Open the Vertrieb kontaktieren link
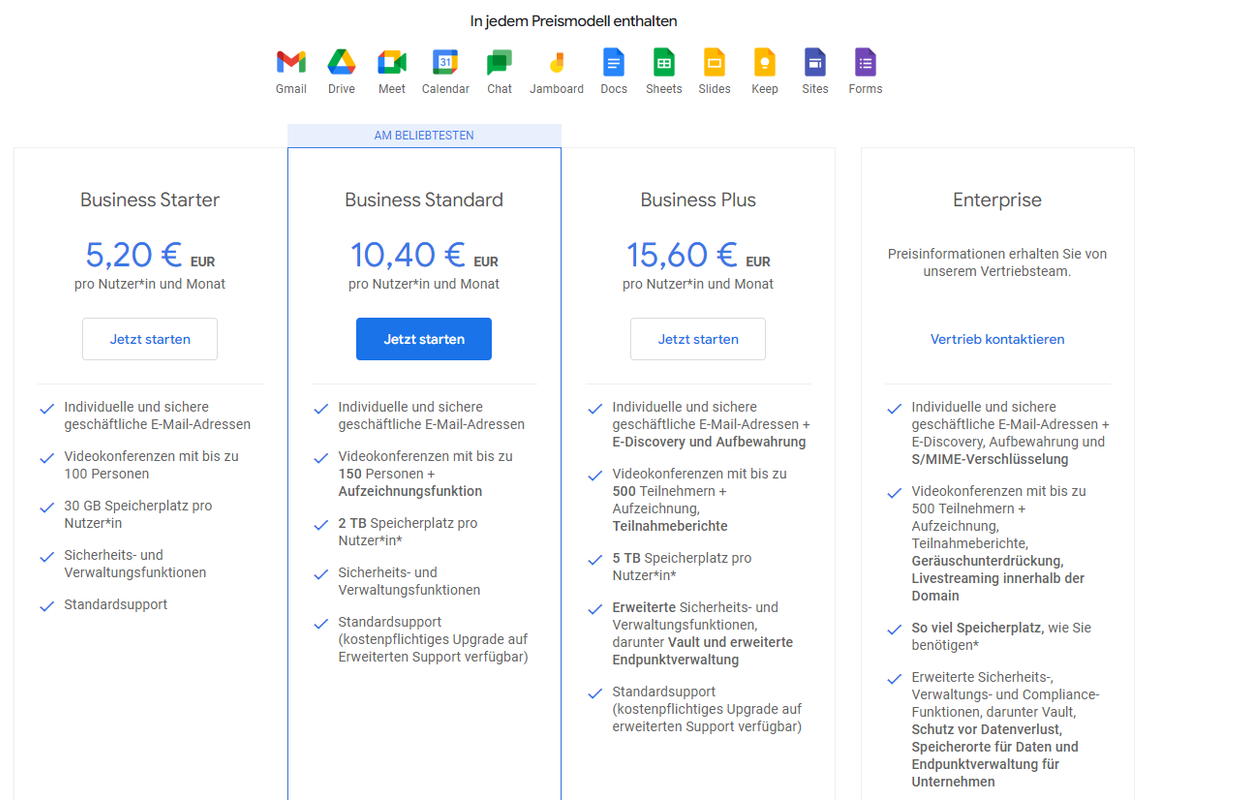The image size is (1248, 800). (997, 339)
